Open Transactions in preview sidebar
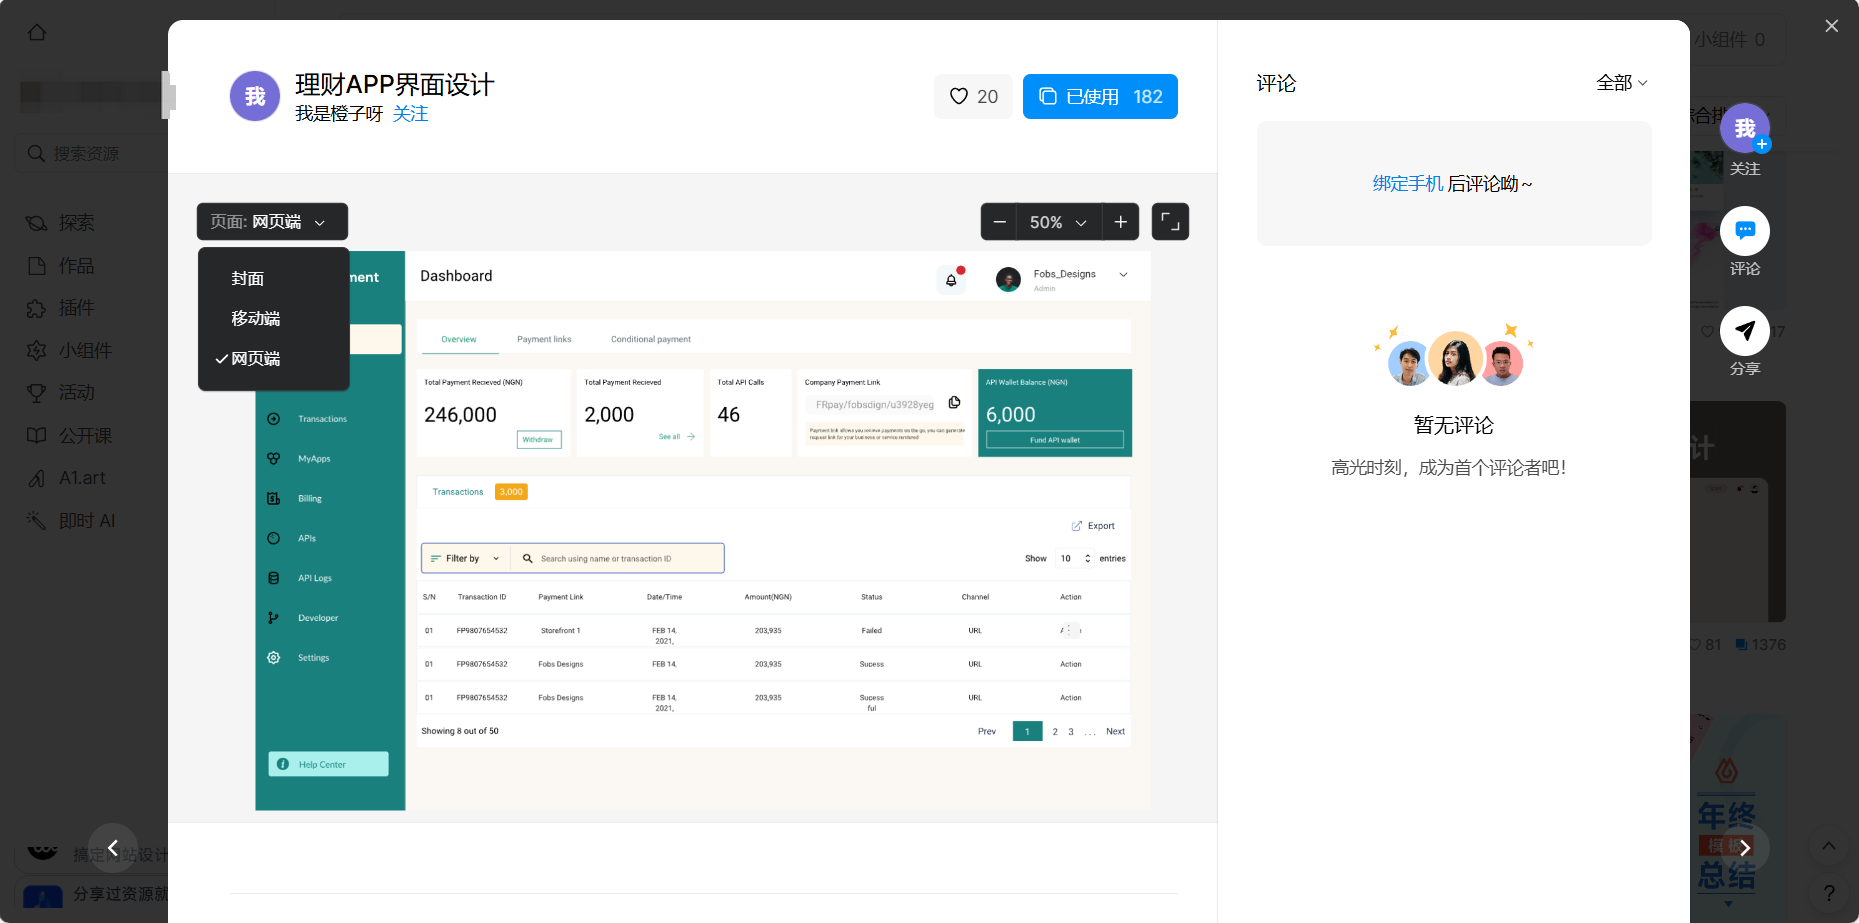1859x923 pixels. pyautogui.click(x=308, y=419)
